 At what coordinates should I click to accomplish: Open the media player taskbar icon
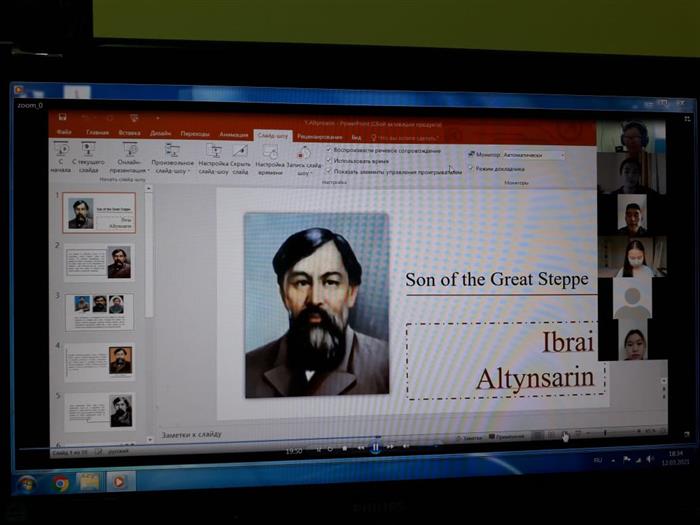point(120,482)
